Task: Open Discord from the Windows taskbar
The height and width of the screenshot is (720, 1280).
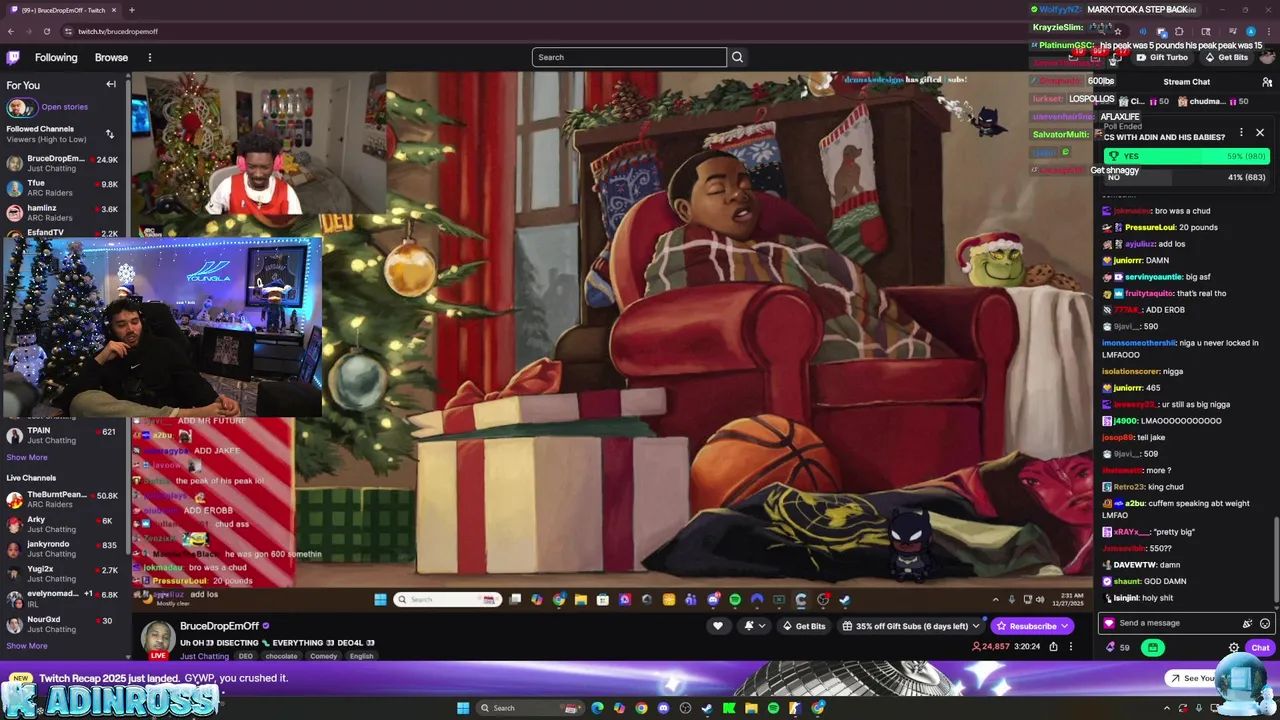Action: [x=663, y=708]
